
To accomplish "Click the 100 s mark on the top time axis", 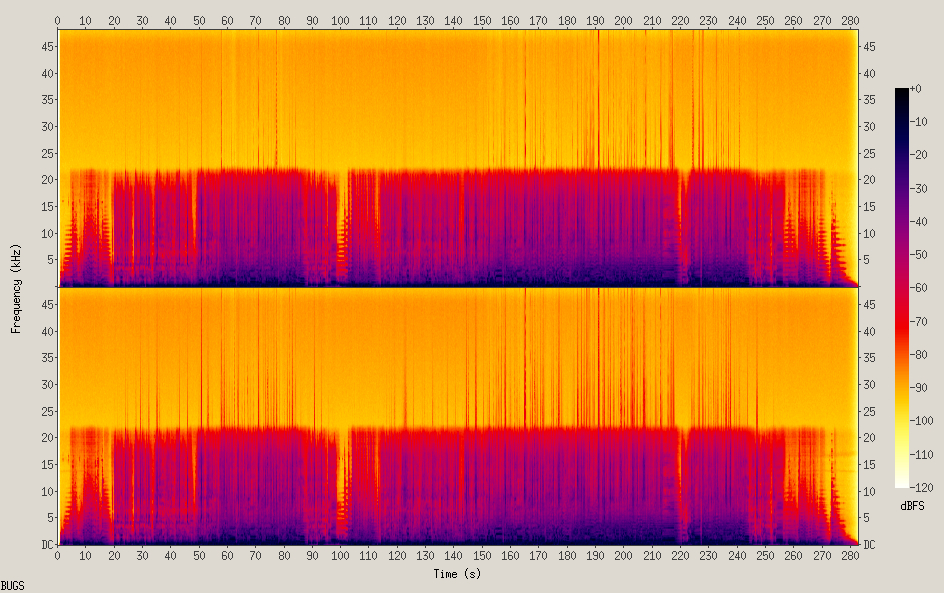I will click(x=340, y=20).
